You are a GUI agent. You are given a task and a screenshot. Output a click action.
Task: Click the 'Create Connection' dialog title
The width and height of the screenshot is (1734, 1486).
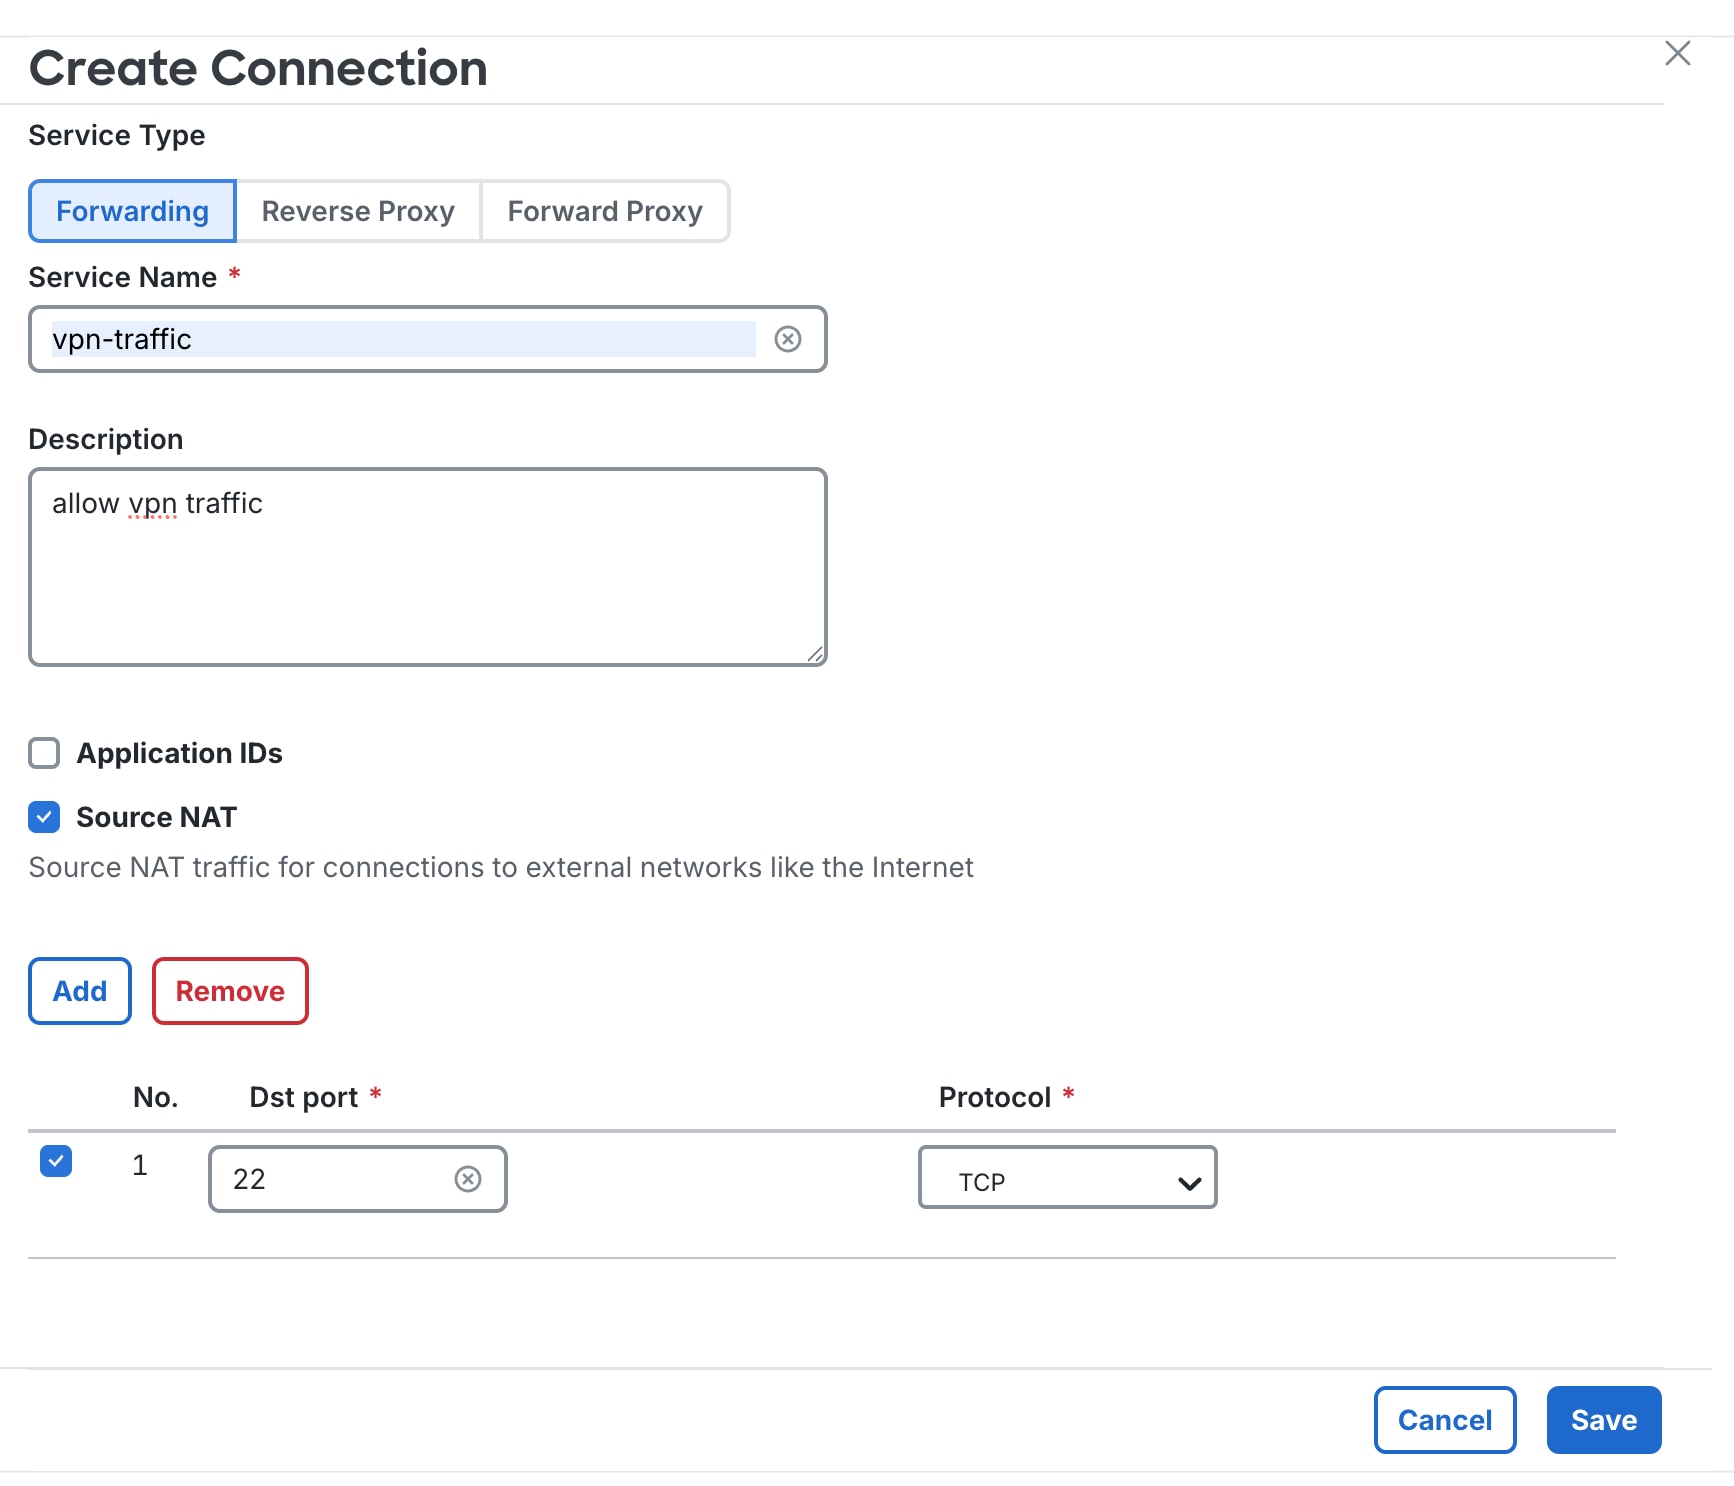pyautogui.click(x=258, y=68)
